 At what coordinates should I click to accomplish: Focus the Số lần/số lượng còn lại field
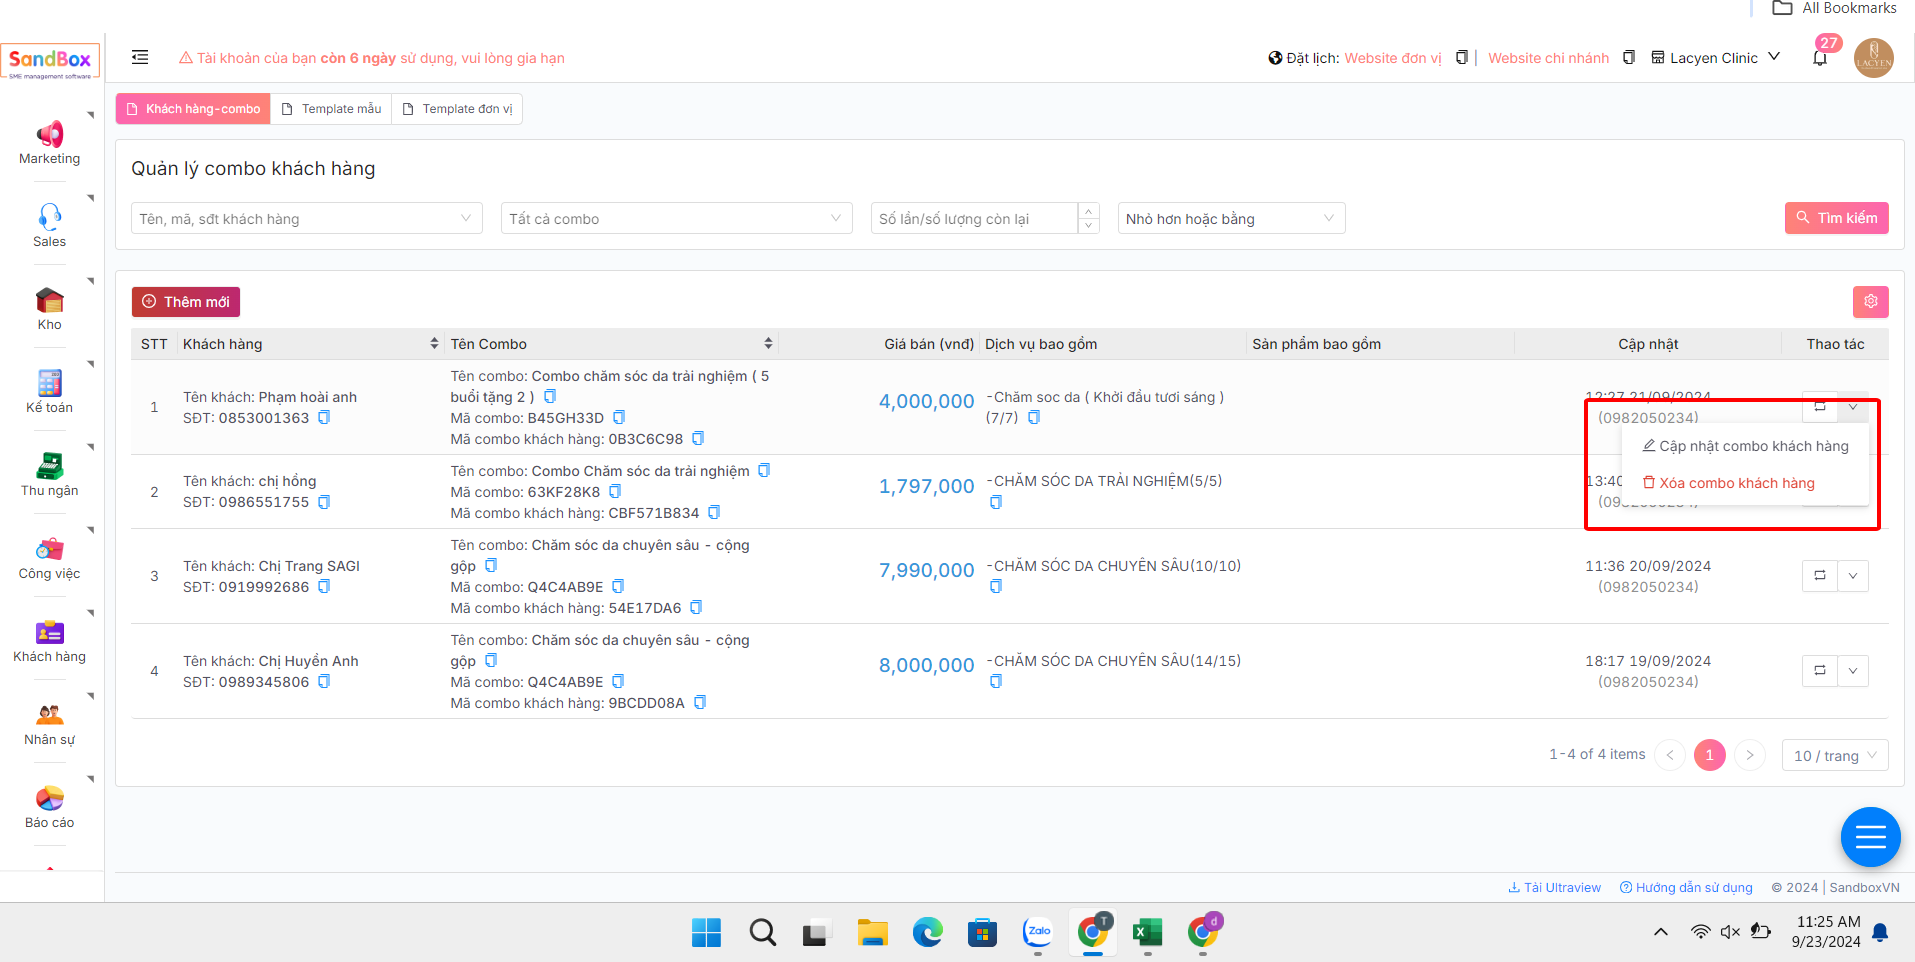[x=974, y=219]
